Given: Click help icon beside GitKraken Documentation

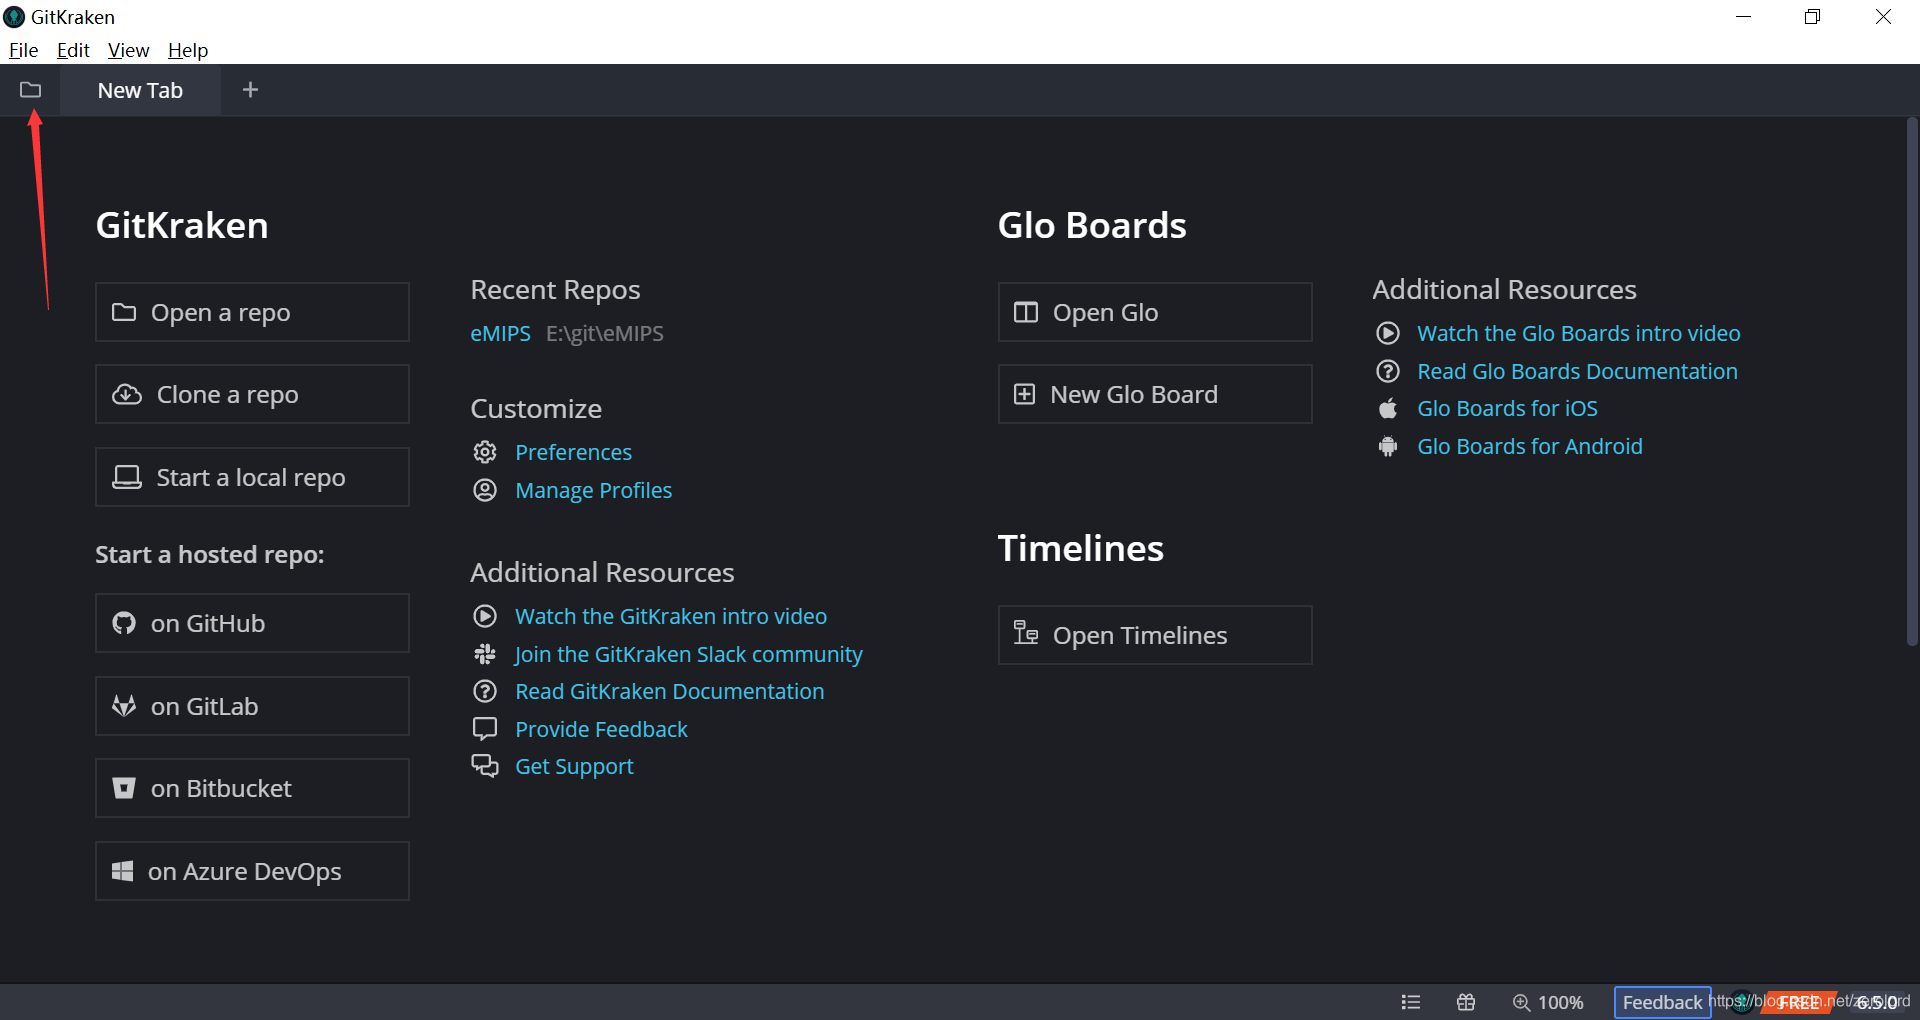Looking at the screenshot, I should click(x=485, y=691).
